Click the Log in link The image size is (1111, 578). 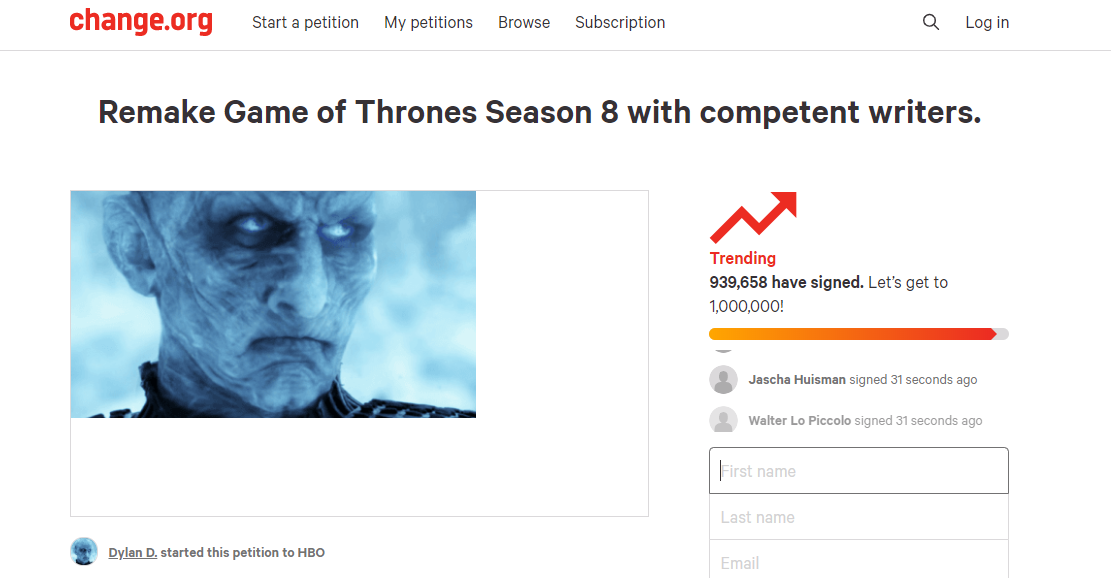tap(987, 22)
